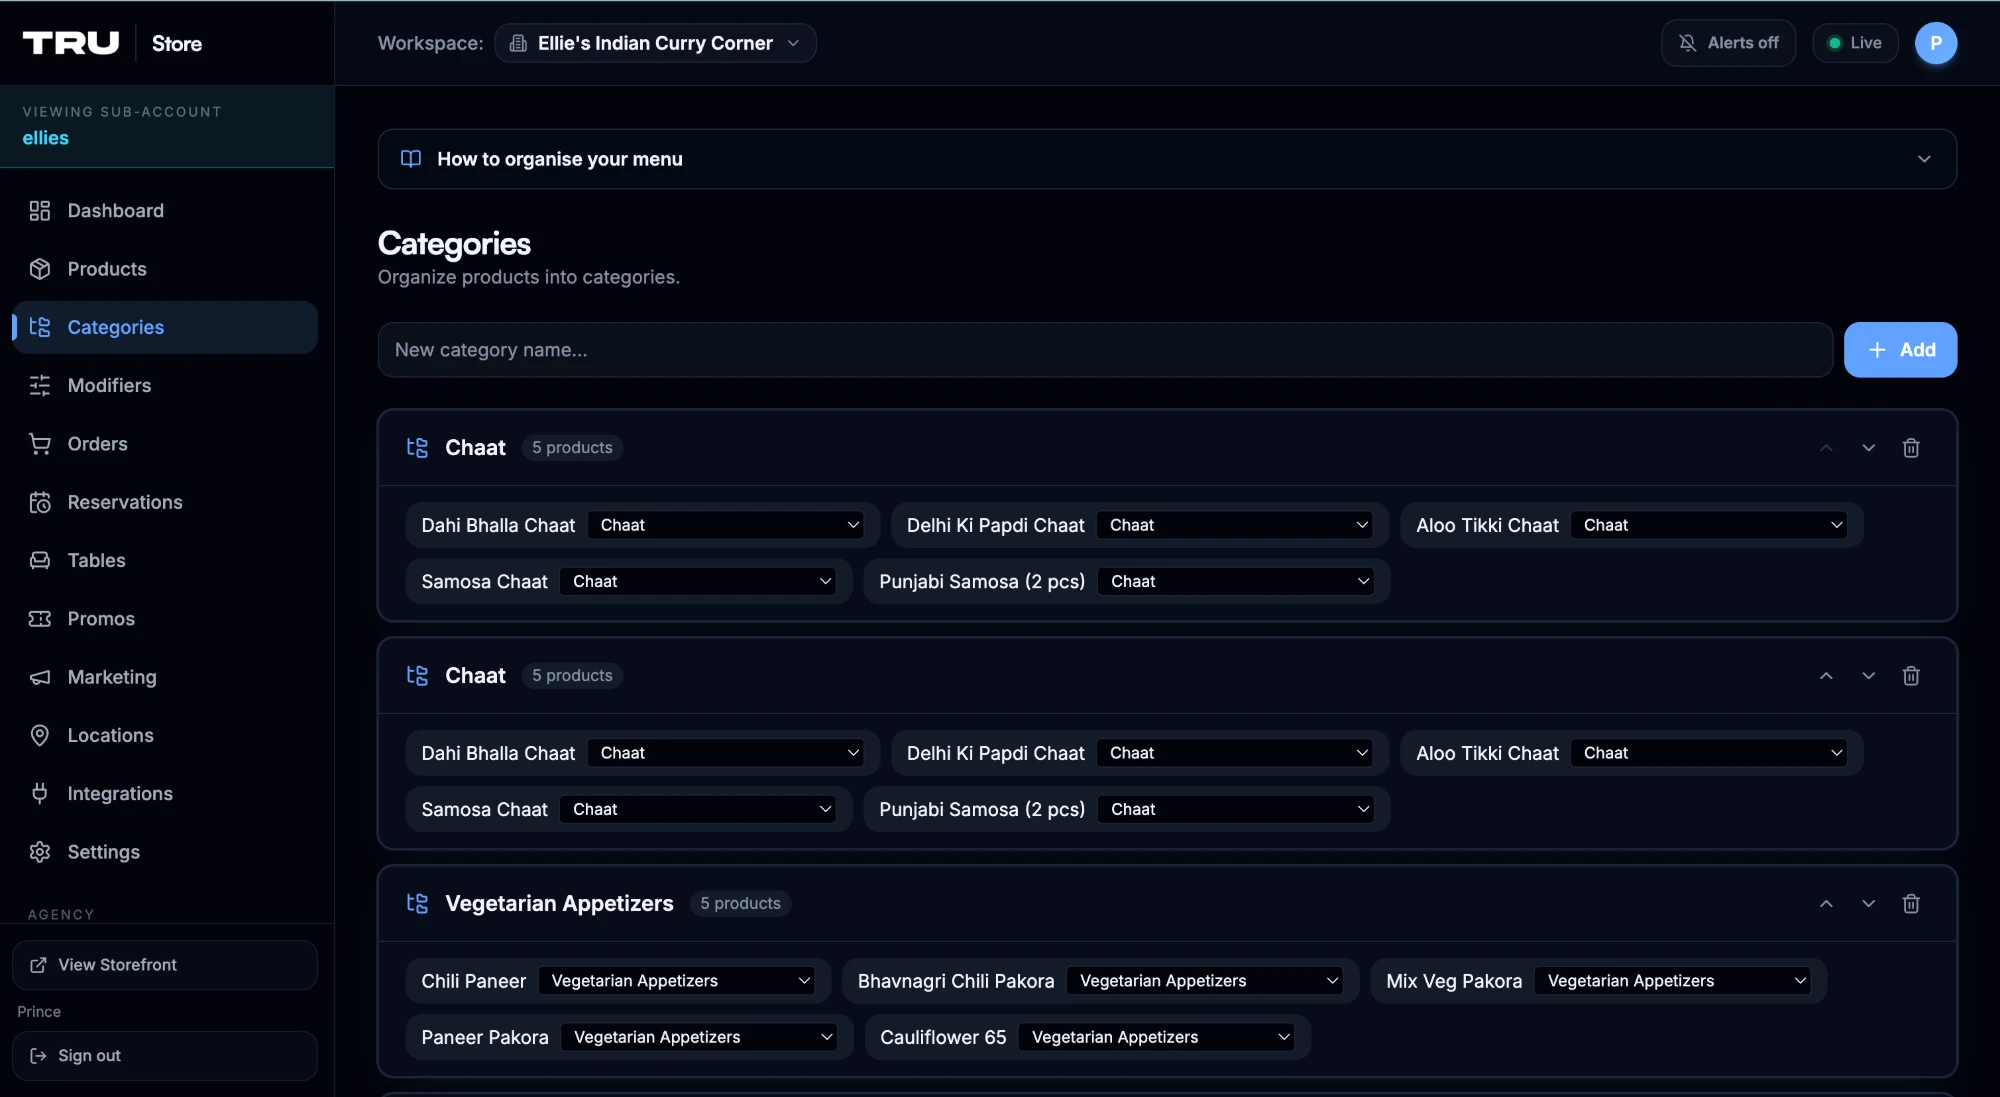2000x1097 pixels.
Task: Open category dropdown for Samosa Chaat in second group
Action: click(699, 809)
